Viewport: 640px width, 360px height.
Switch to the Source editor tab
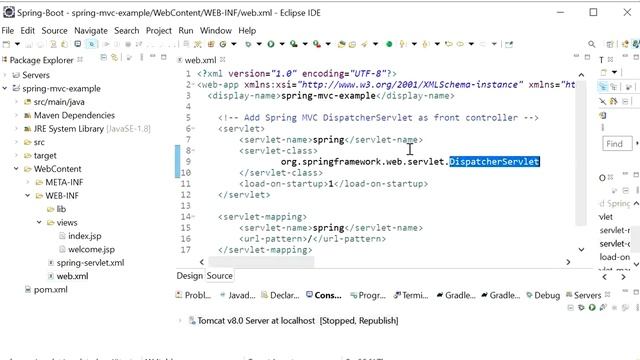(x=219, y=276)
